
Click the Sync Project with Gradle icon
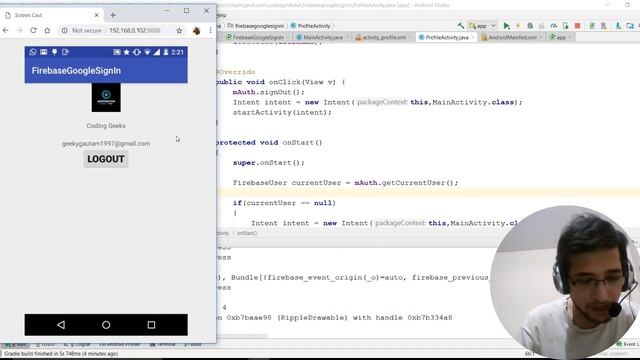(592, 26)
